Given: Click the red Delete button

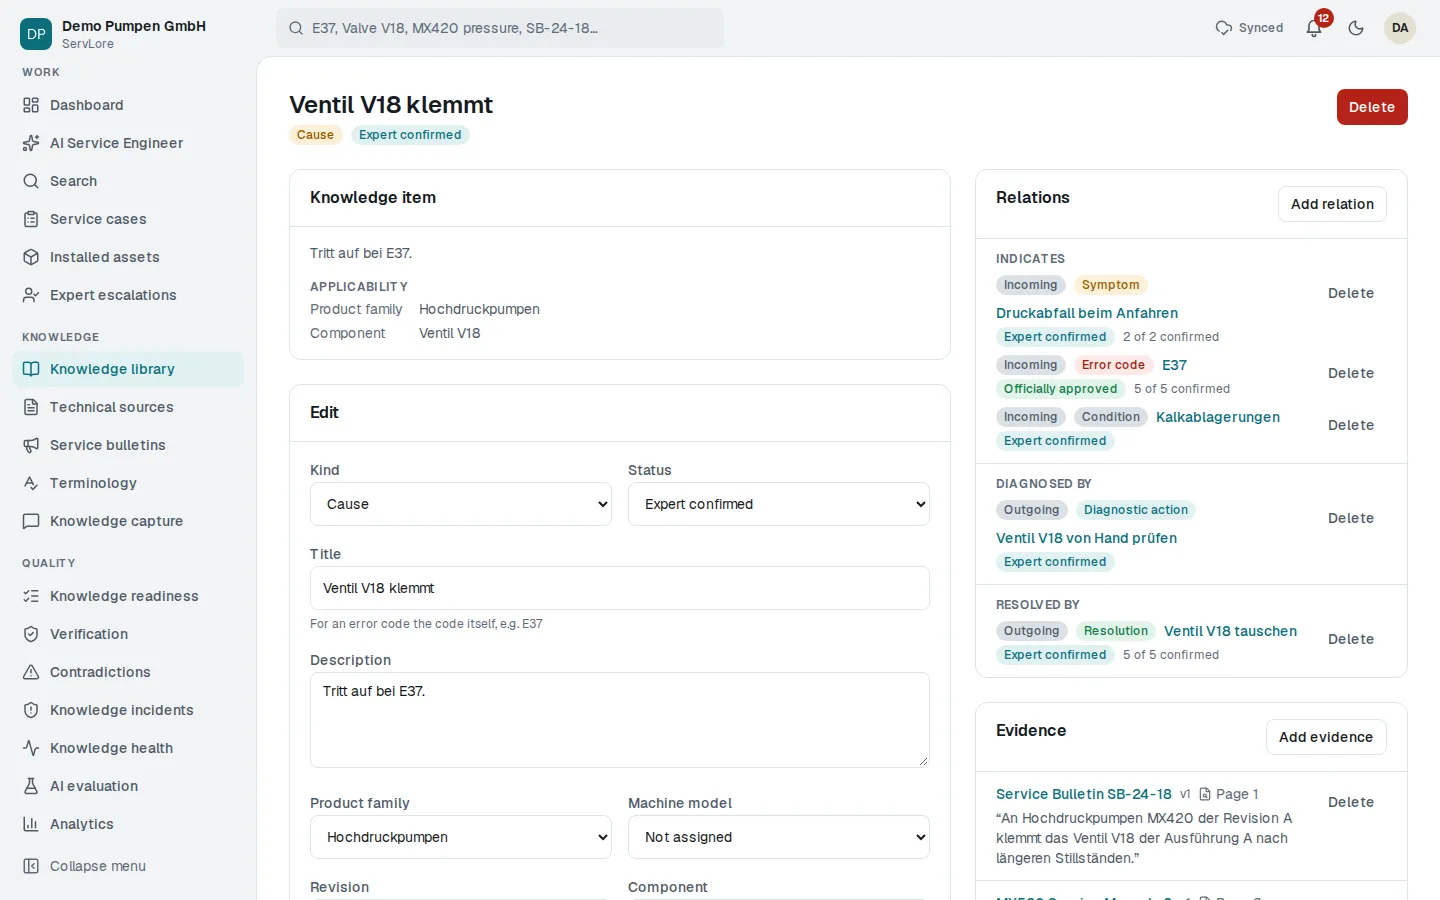Looking at the screenshot, I should point(1372,107).
